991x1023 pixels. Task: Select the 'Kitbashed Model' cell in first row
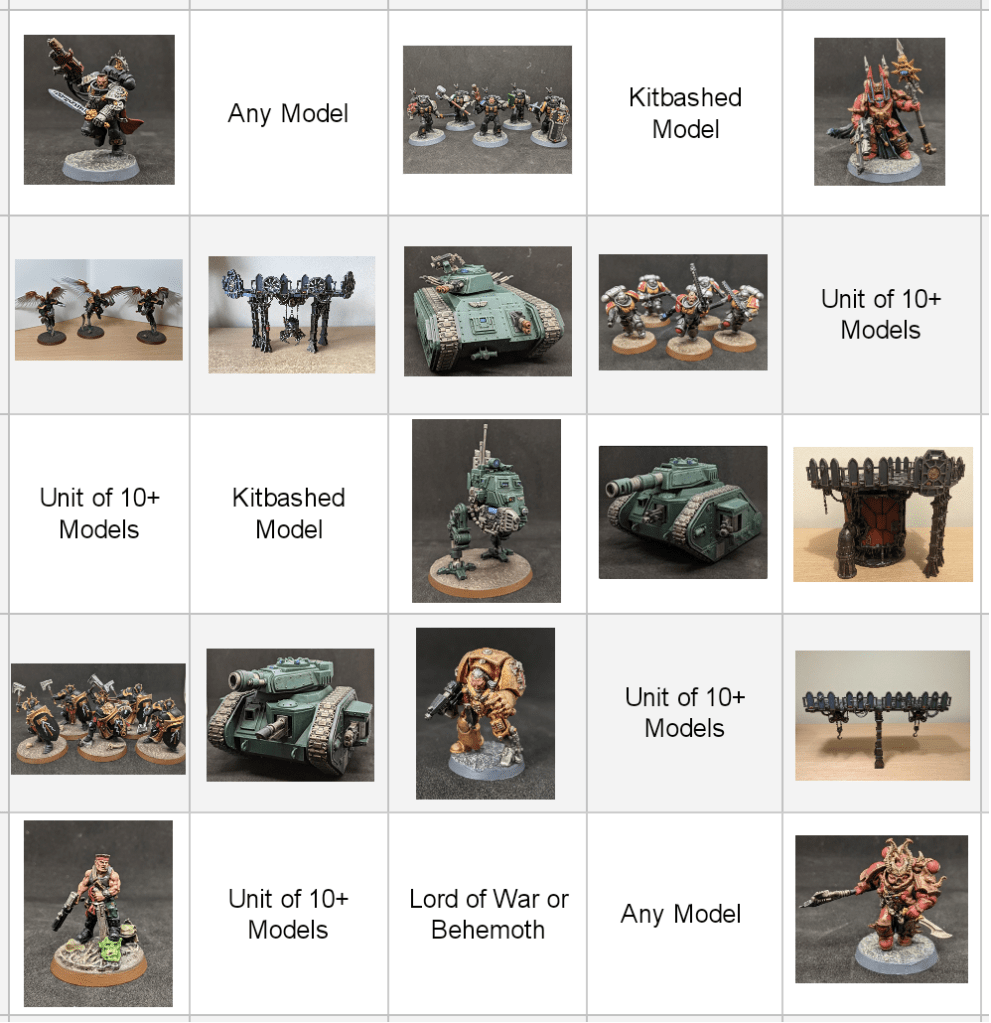click(x=684, y=113)
